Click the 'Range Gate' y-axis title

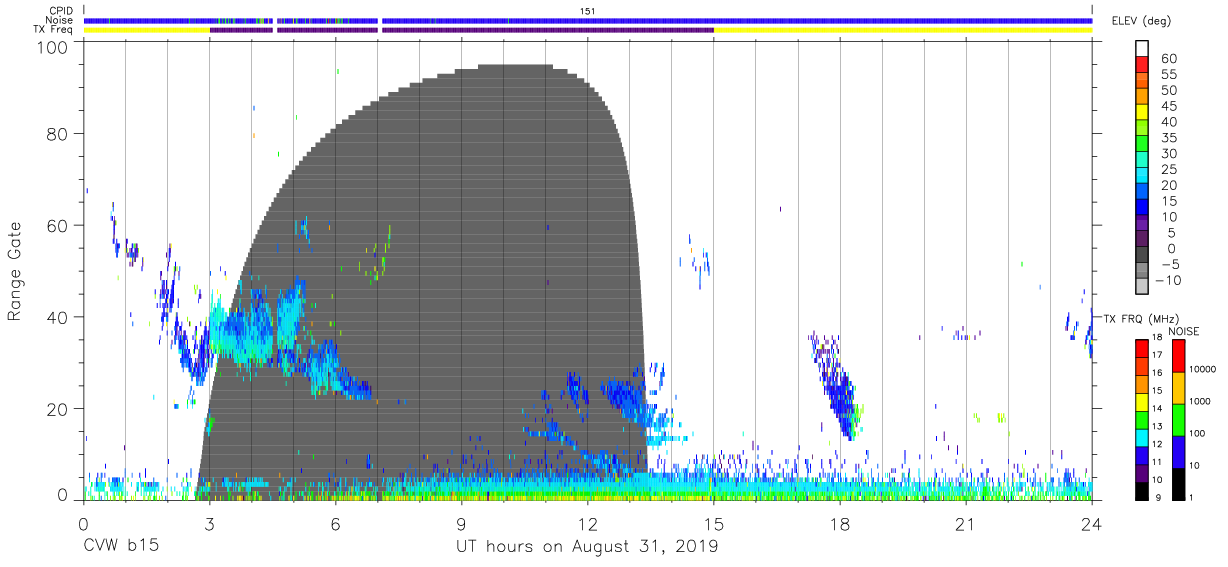click(15, 272)
